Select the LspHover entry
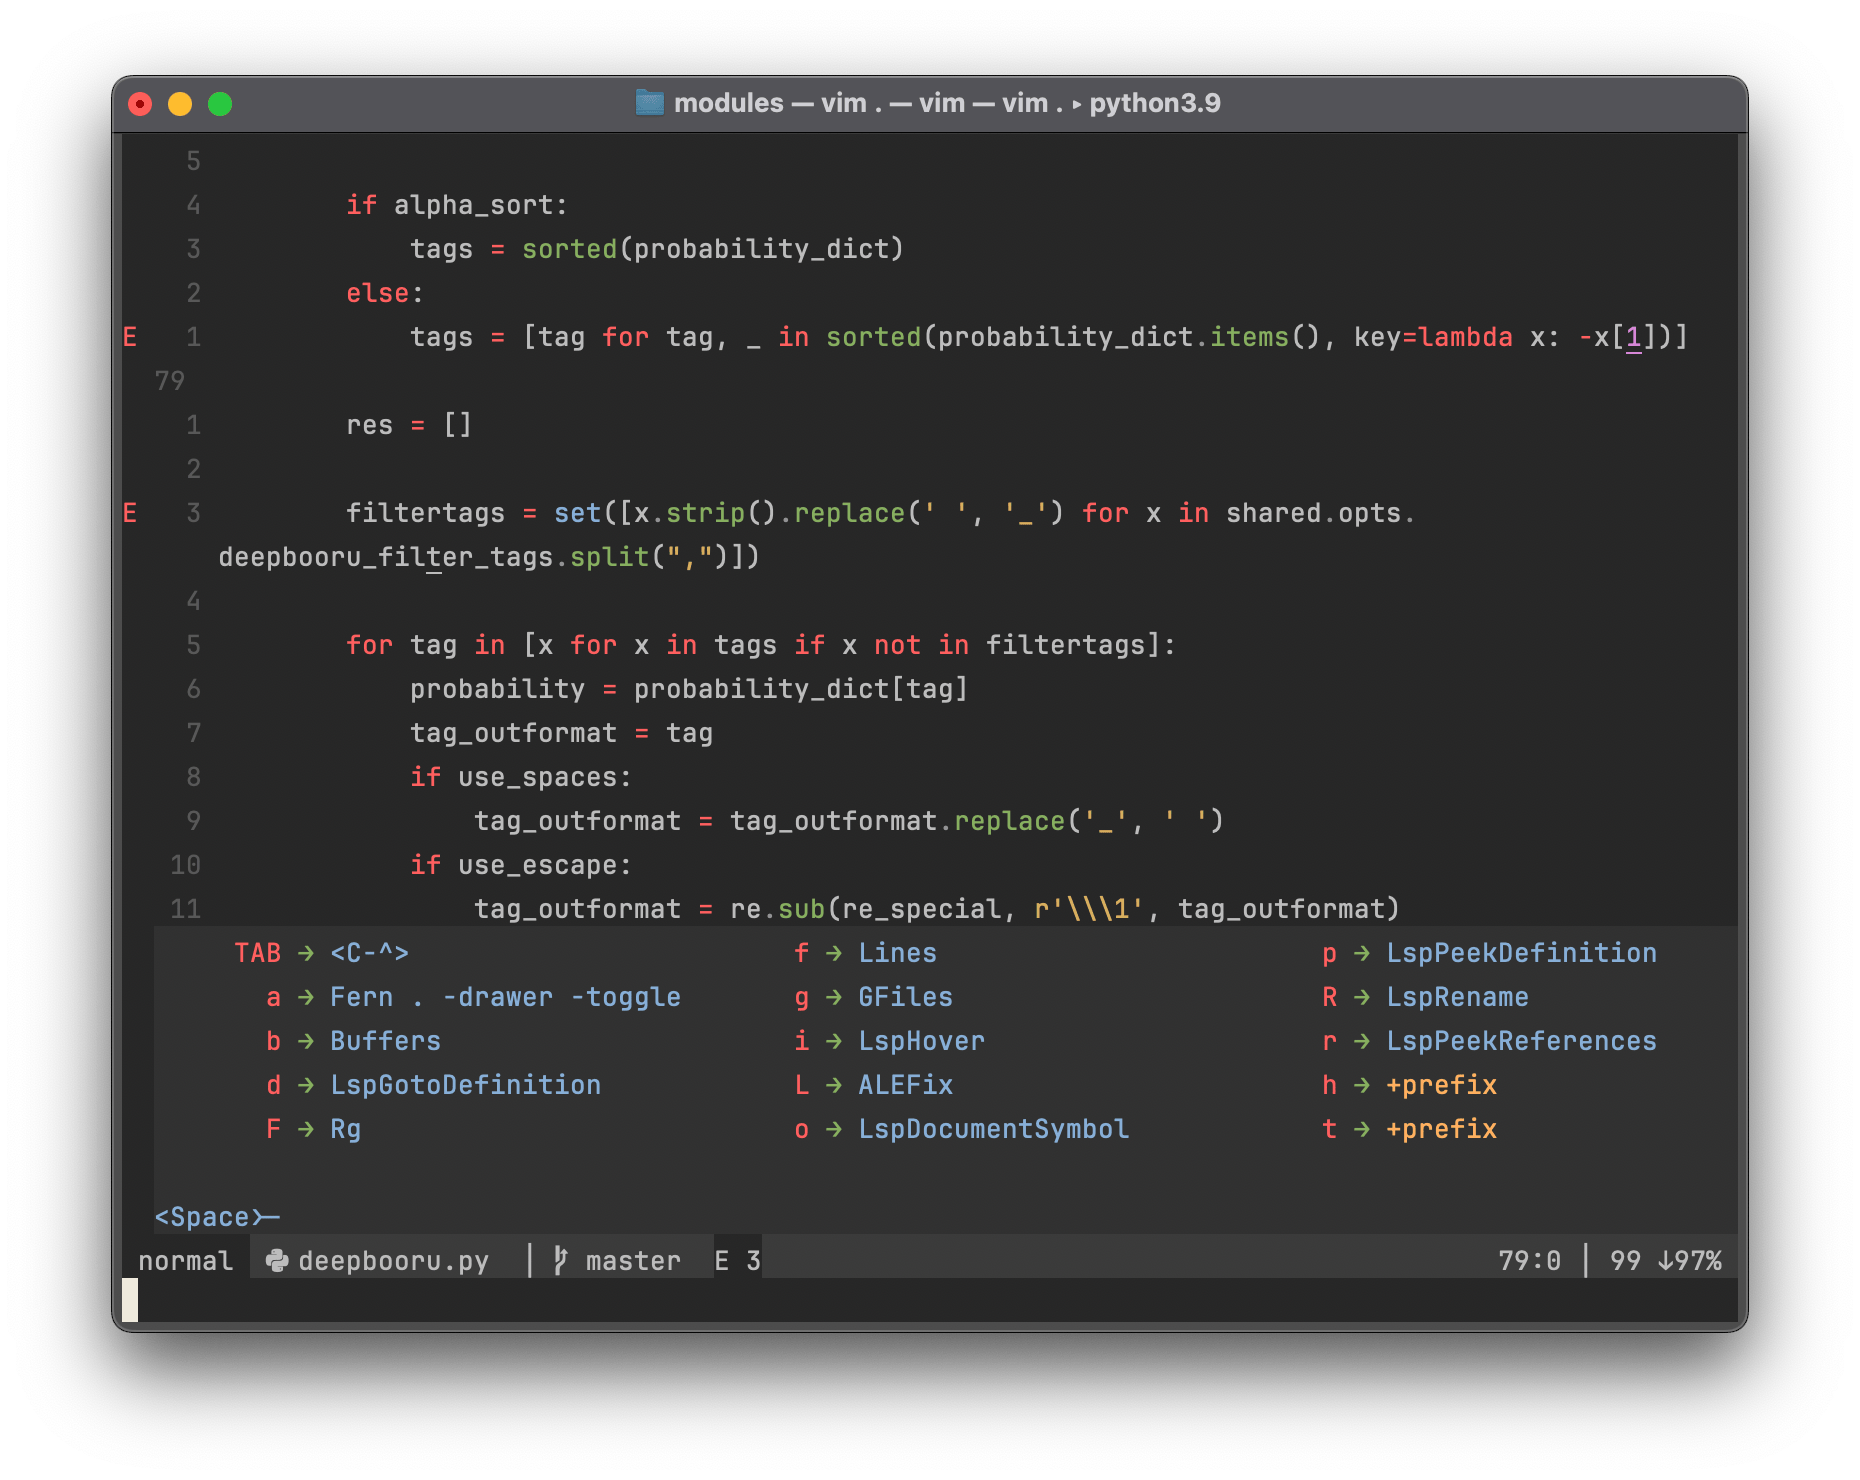1860x1480 pixels. click(890, 1041)
